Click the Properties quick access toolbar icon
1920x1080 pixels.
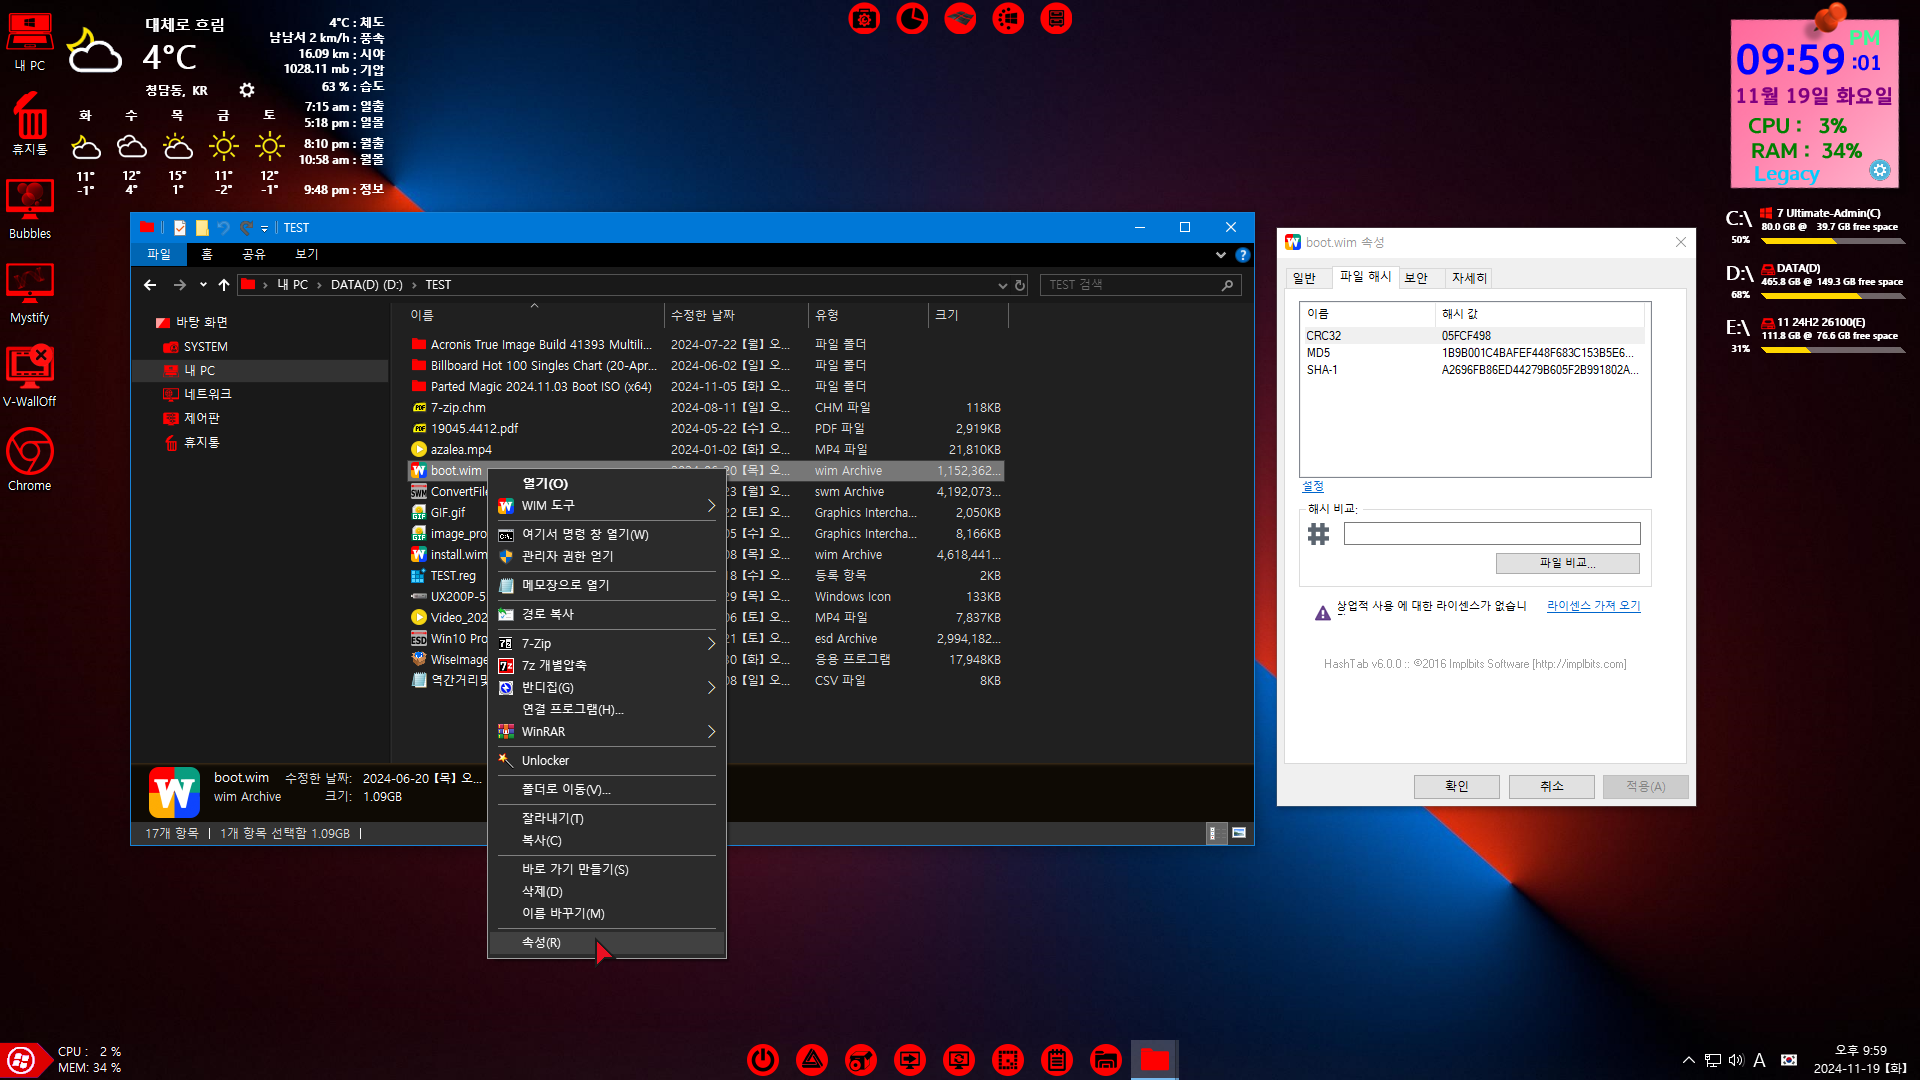click(x=180, y=228)
